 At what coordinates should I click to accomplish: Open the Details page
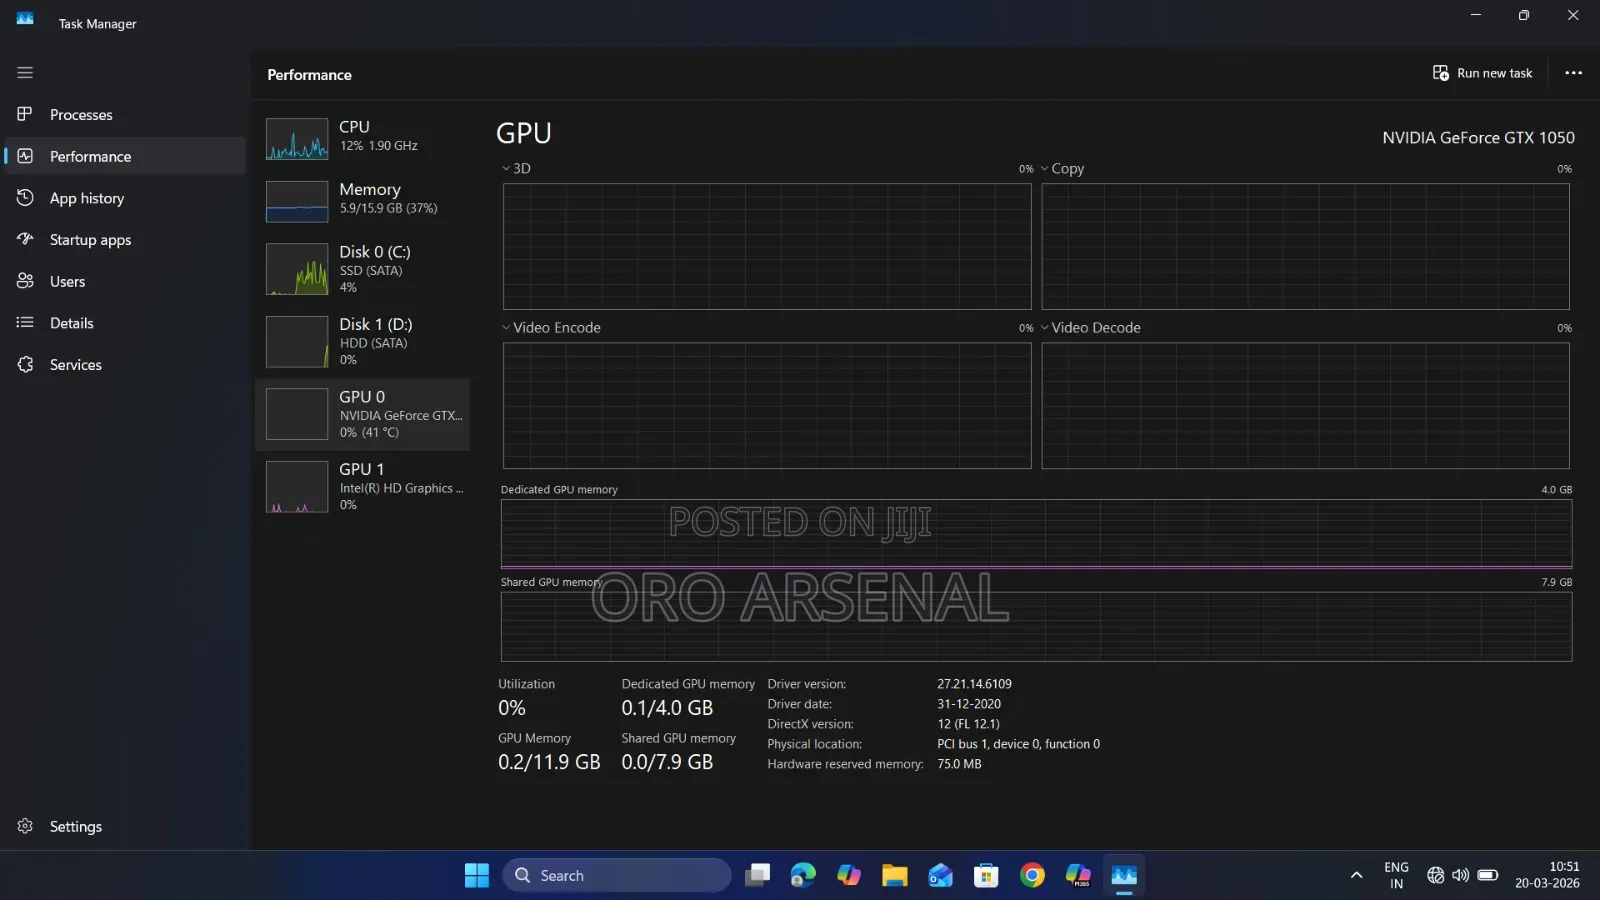tap(125, 323)
